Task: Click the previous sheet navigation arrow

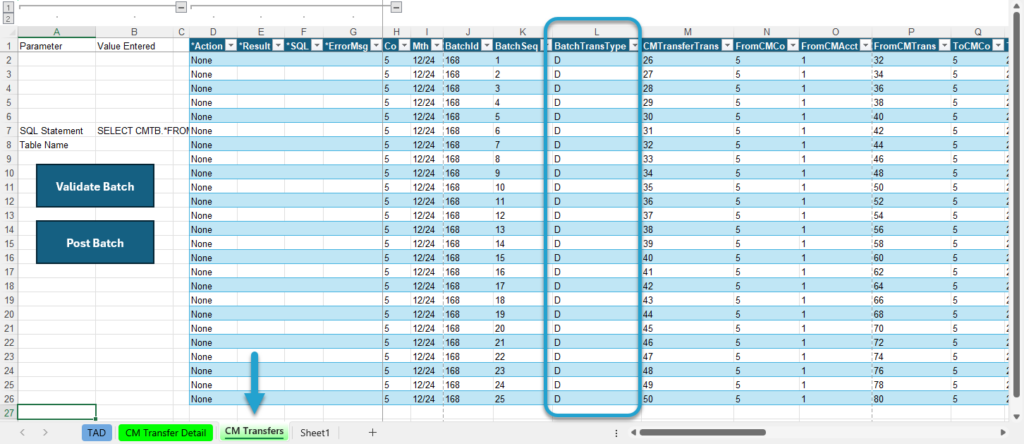Action: pos(23,432)
